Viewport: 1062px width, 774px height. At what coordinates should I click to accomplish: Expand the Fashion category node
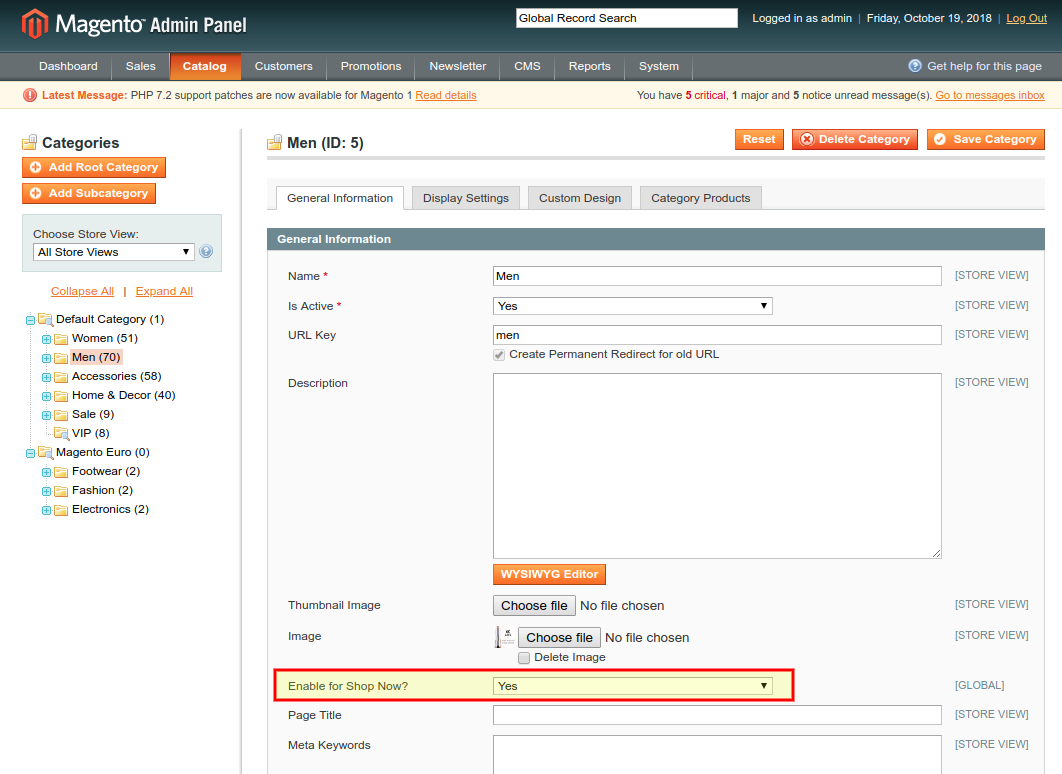46,490
